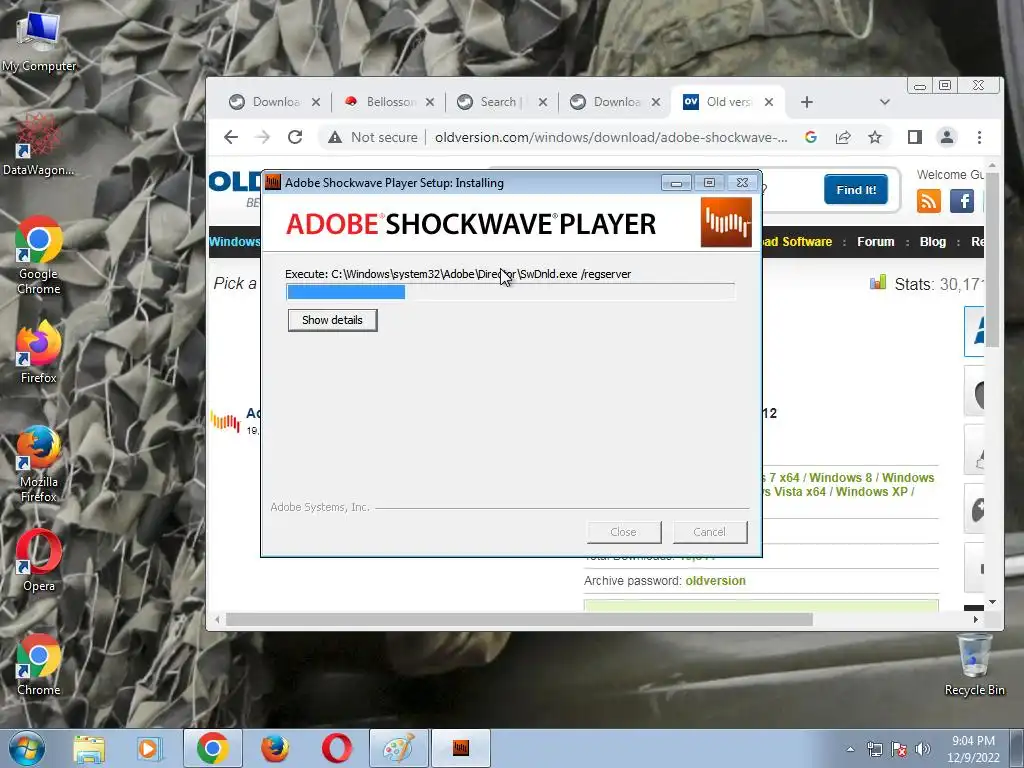
Task: Open Google Chrome desktop shortcut
Action: pyautogui.click(x=39, y=255)
